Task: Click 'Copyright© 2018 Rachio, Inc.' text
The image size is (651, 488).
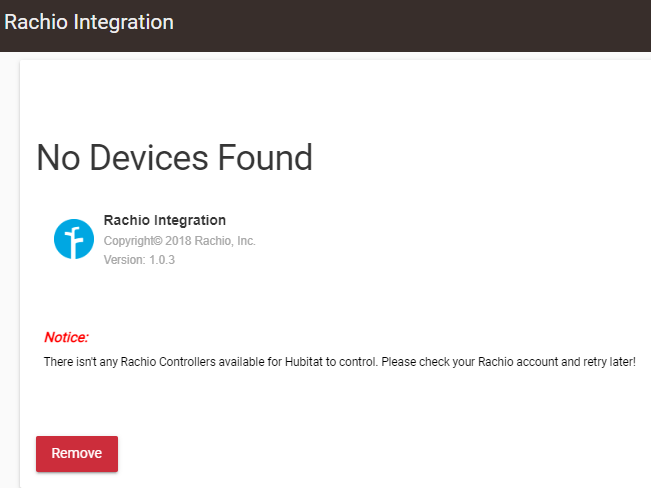Action: 179,241
